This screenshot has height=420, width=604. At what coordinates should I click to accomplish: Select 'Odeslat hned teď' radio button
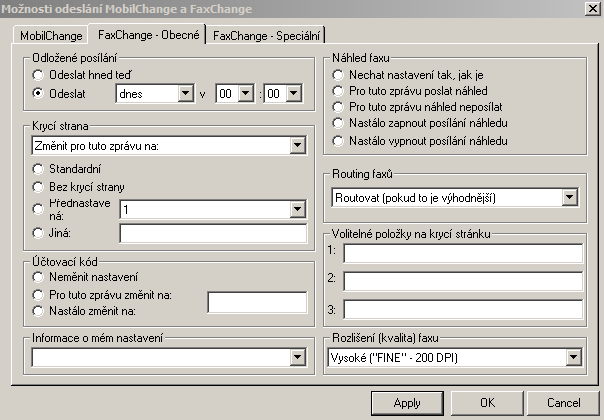[x=38, y=75]
